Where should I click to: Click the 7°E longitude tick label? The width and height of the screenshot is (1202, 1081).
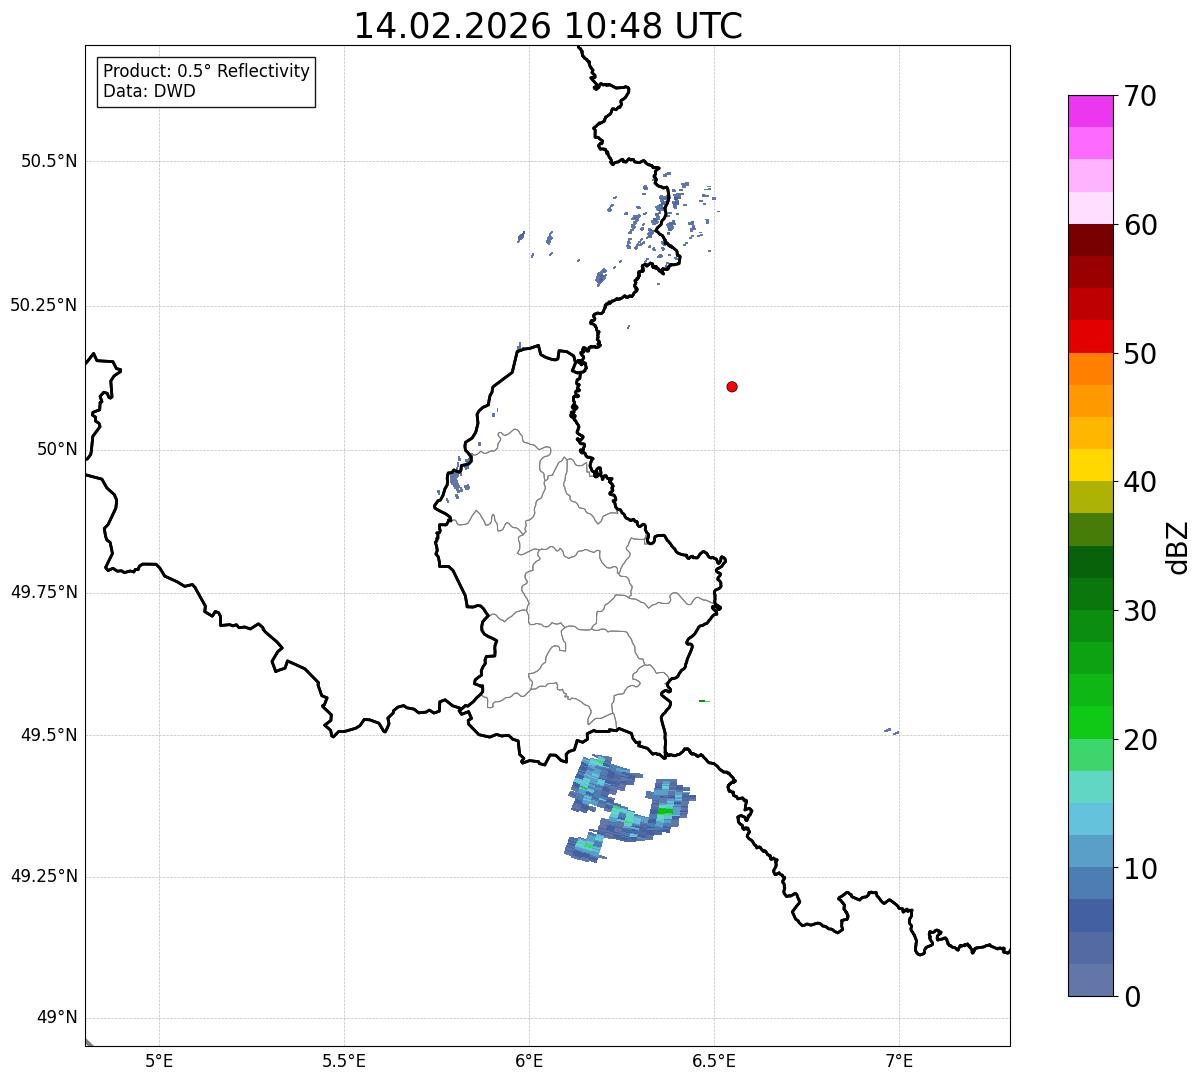coord(899,1060)
